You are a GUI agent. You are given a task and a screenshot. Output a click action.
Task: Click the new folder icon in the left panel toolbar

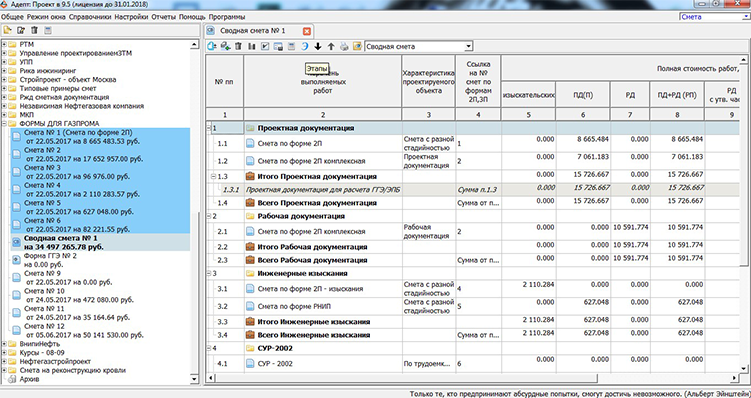pyautogui.click(x=7, y=30)
